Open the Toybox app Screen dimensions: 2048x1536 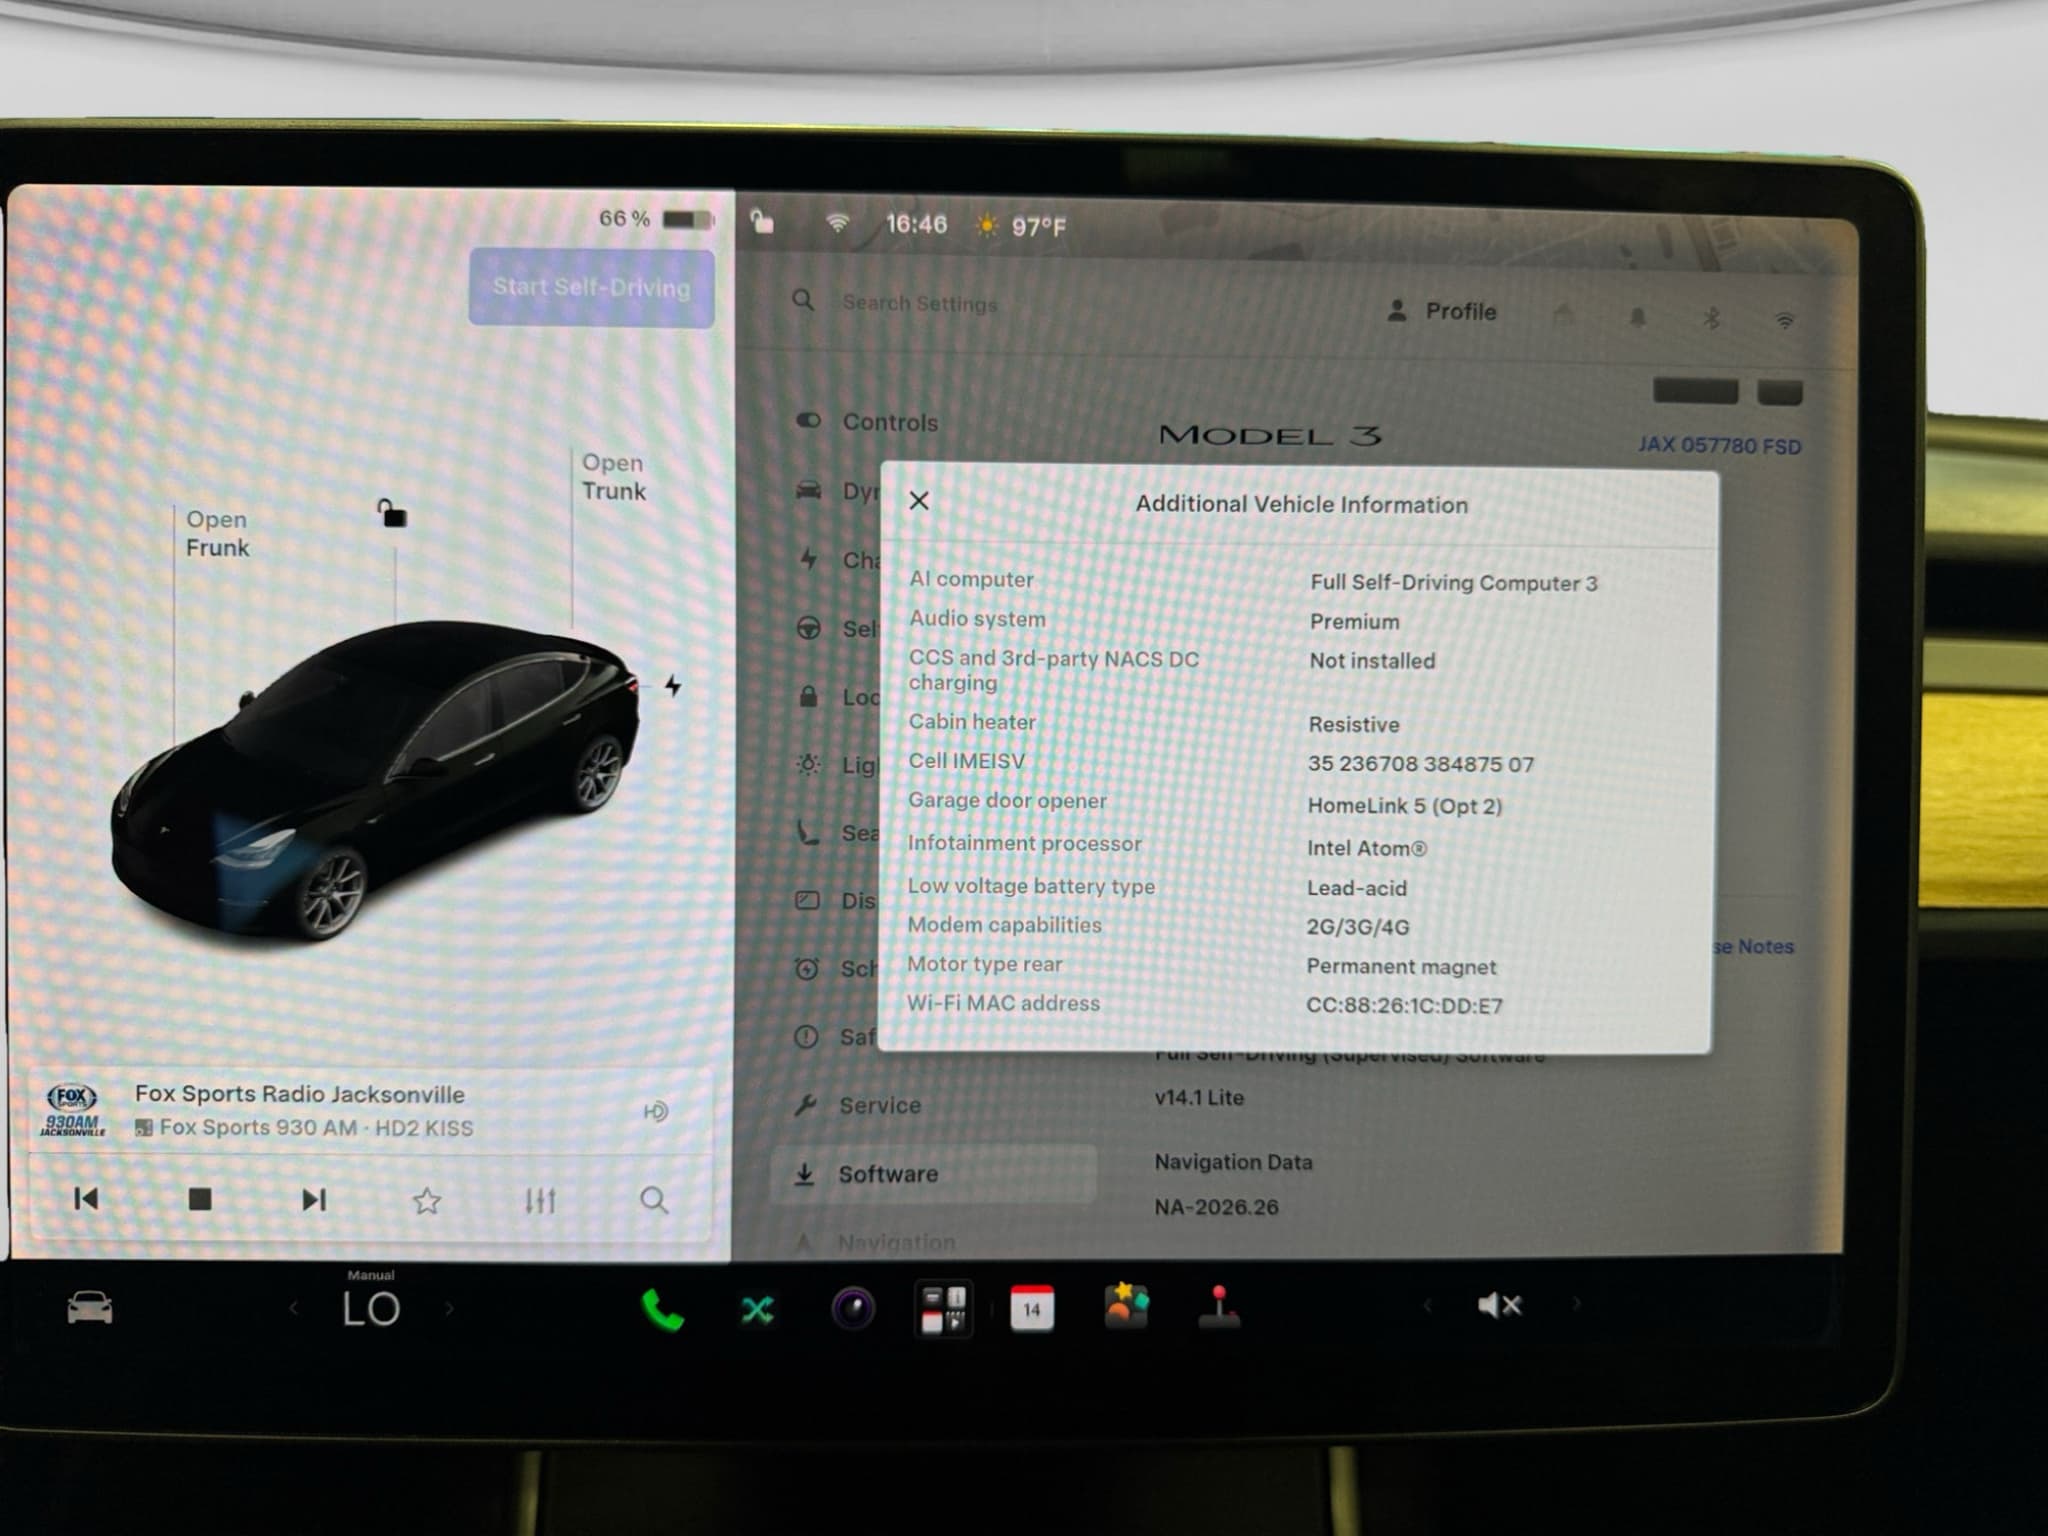coord(1126,1305)
